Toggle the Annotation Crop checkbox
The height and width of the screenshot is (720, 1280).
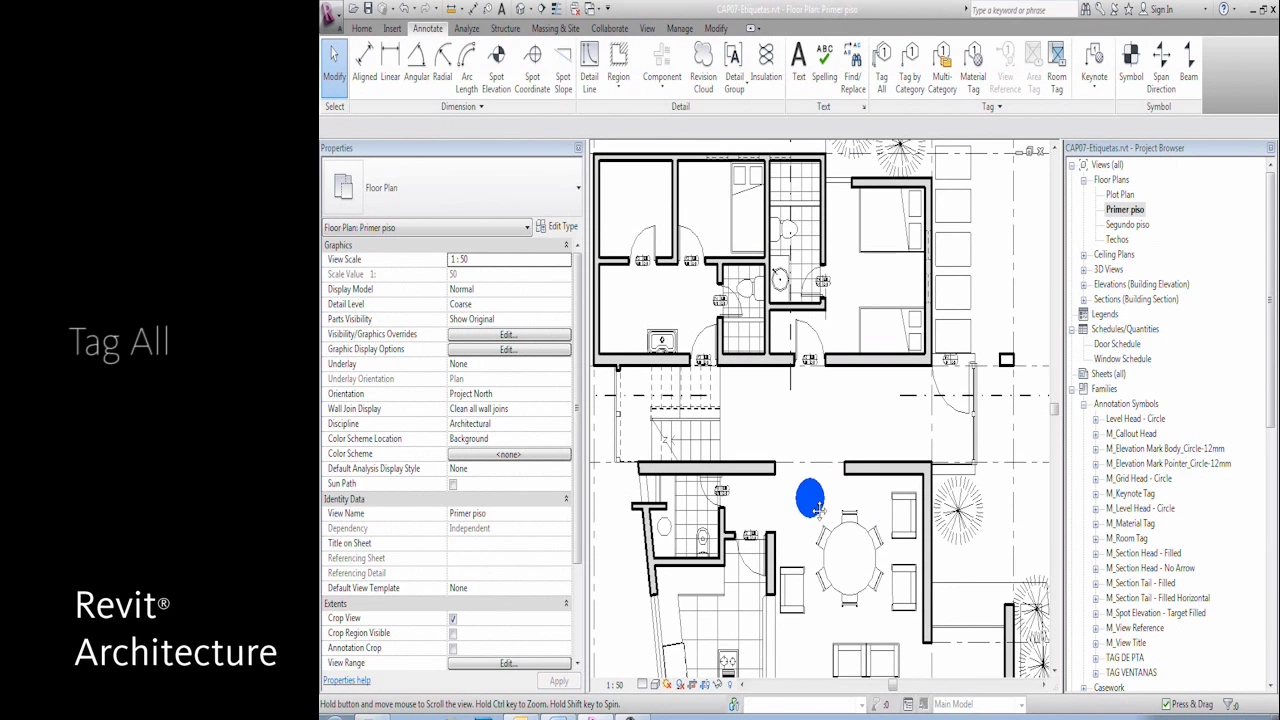(x=453, y=649)
